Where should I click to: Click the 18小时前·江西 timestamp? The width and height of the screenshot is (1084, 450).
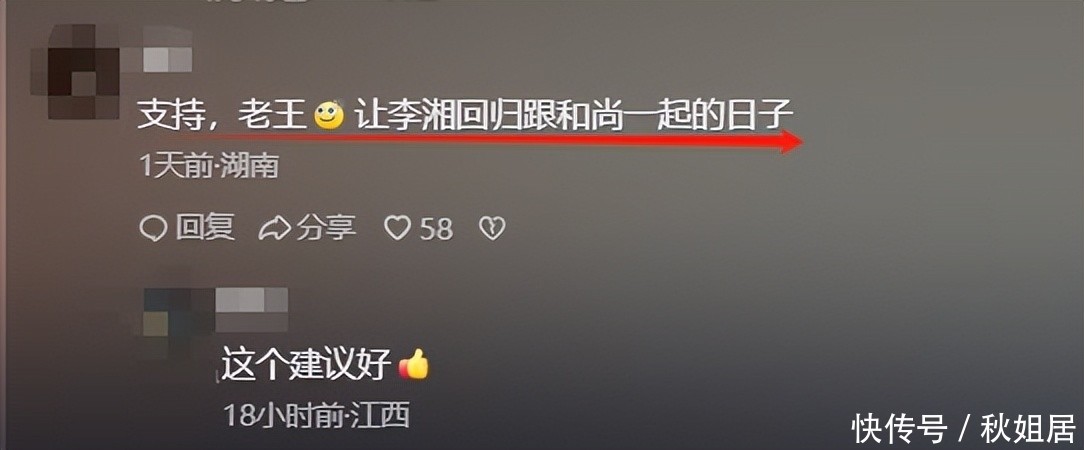click(x=317, y=415)
